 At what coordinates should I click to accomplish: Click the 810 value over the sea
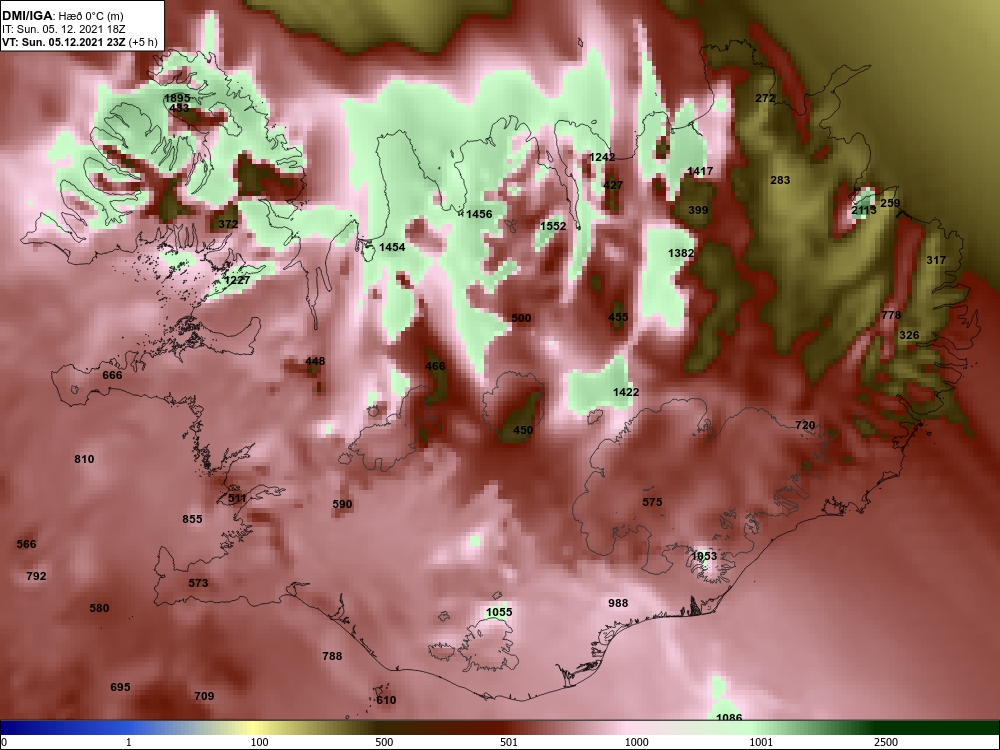coord(84,459)
